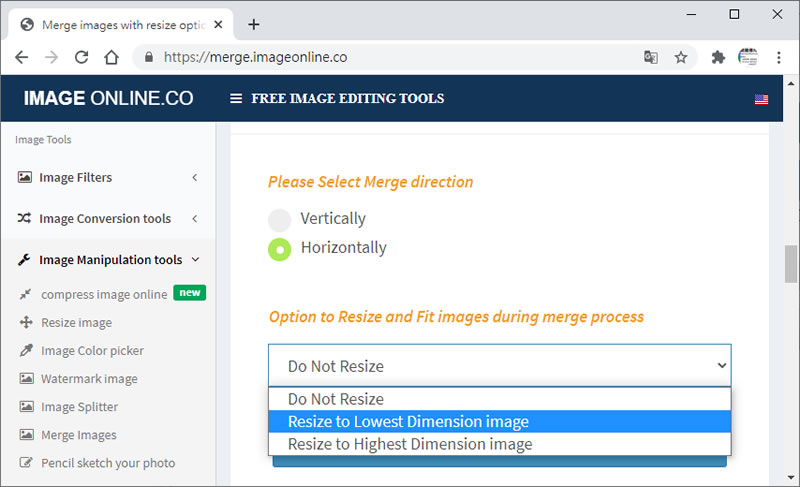
Task: Click the wrench icon for Manipulation tools
Action: point(24,260)
